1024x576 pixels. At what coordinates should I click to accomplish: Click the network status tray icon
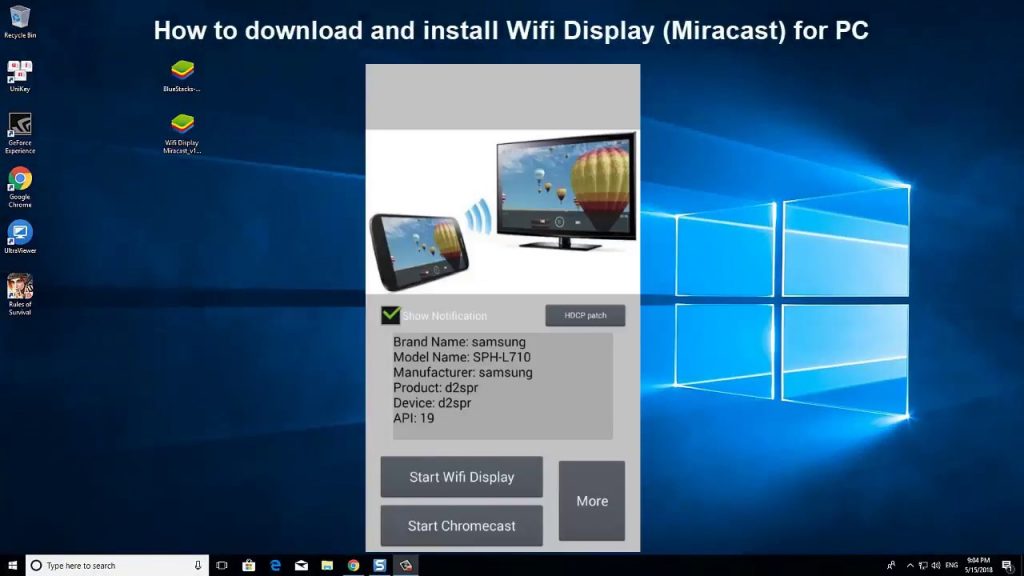pyautogui.click(x=923, y=566)
